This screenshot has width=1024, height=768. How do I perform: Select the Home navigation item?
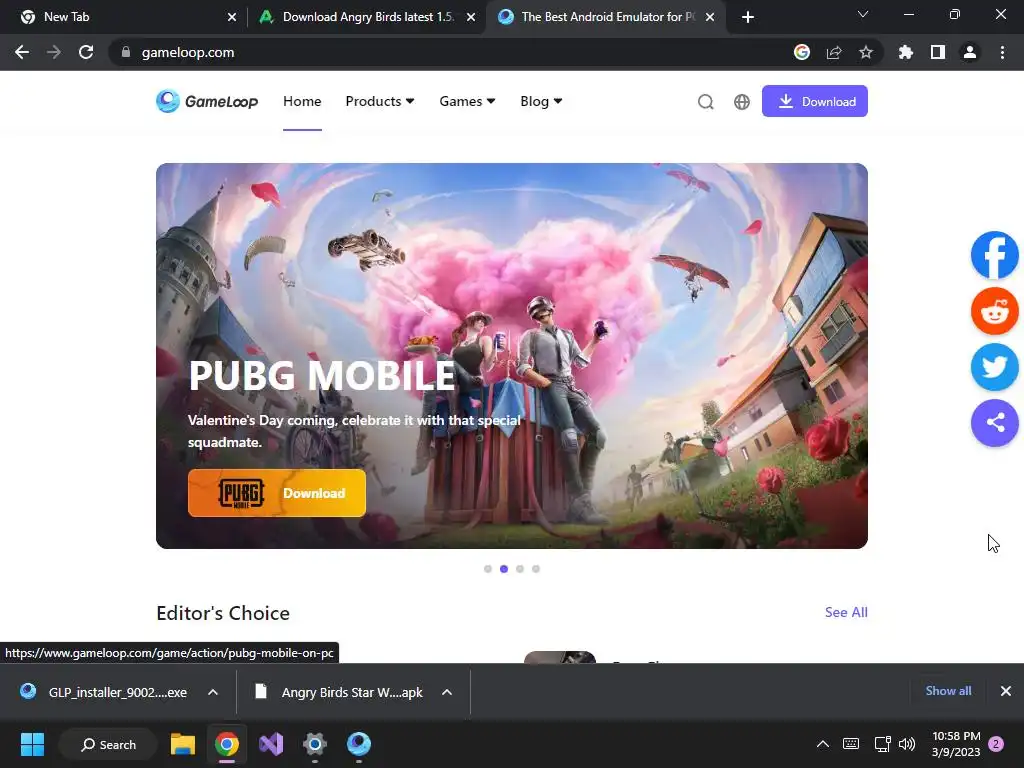pyautogui.click(x=302, y=101)
